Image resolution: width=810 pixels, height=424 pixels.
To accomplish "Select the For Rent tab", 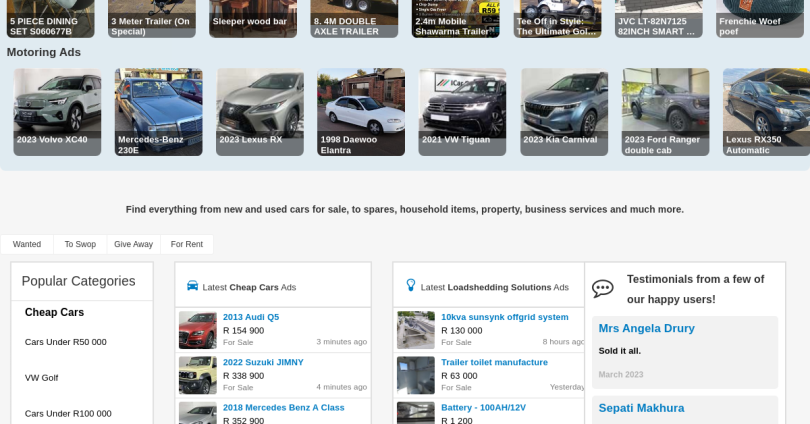I will tap(186, 244).
